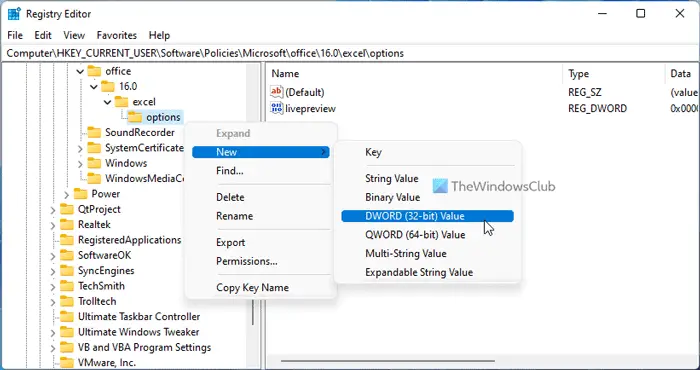Image resolution: width=700 pixels, height=370 pixels.
Task: Choose Binary Value from submenu
Action: pyautogui.click(x=427, y=197)
